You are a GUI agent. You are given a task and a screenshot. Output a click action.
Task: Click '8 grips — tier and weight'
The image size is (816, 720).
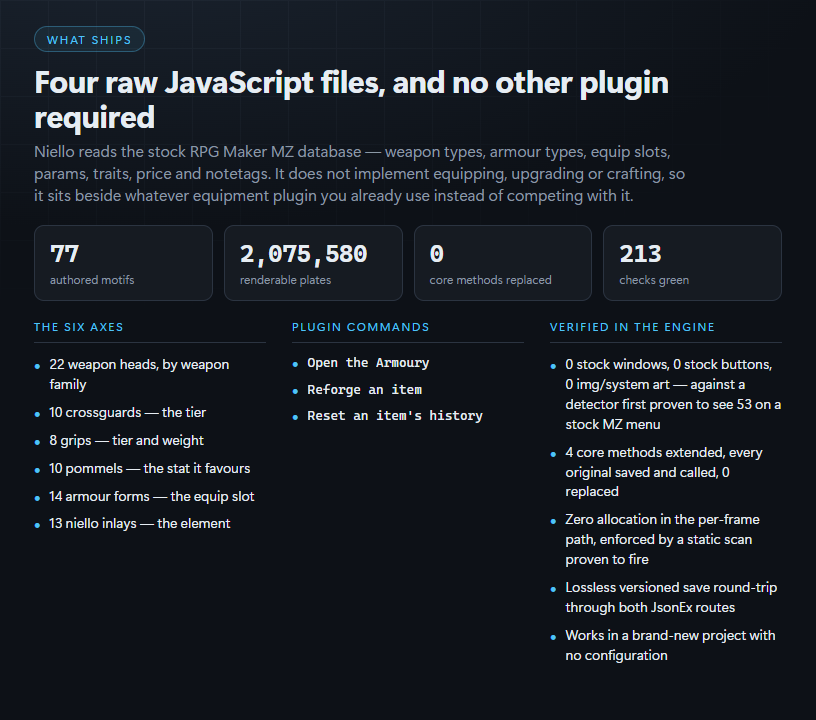pos(126,441)
